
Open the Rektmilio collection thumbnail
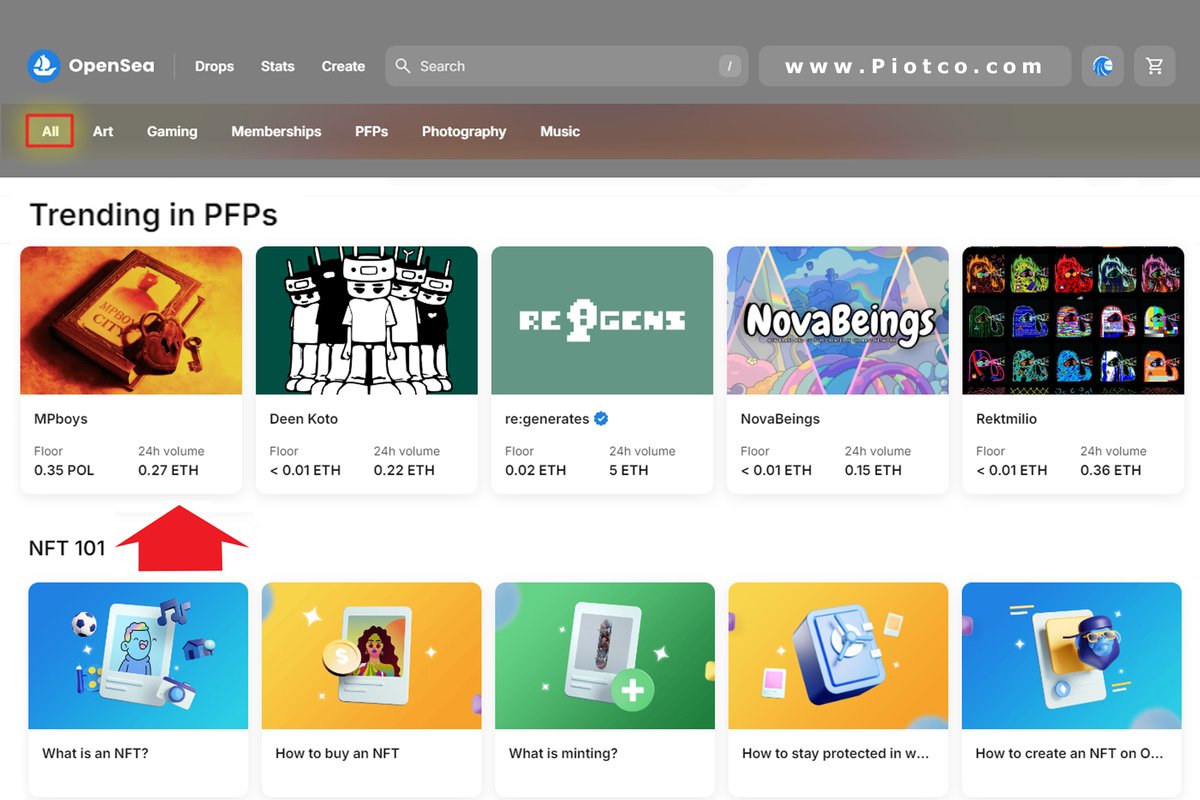coord(1072,320)
